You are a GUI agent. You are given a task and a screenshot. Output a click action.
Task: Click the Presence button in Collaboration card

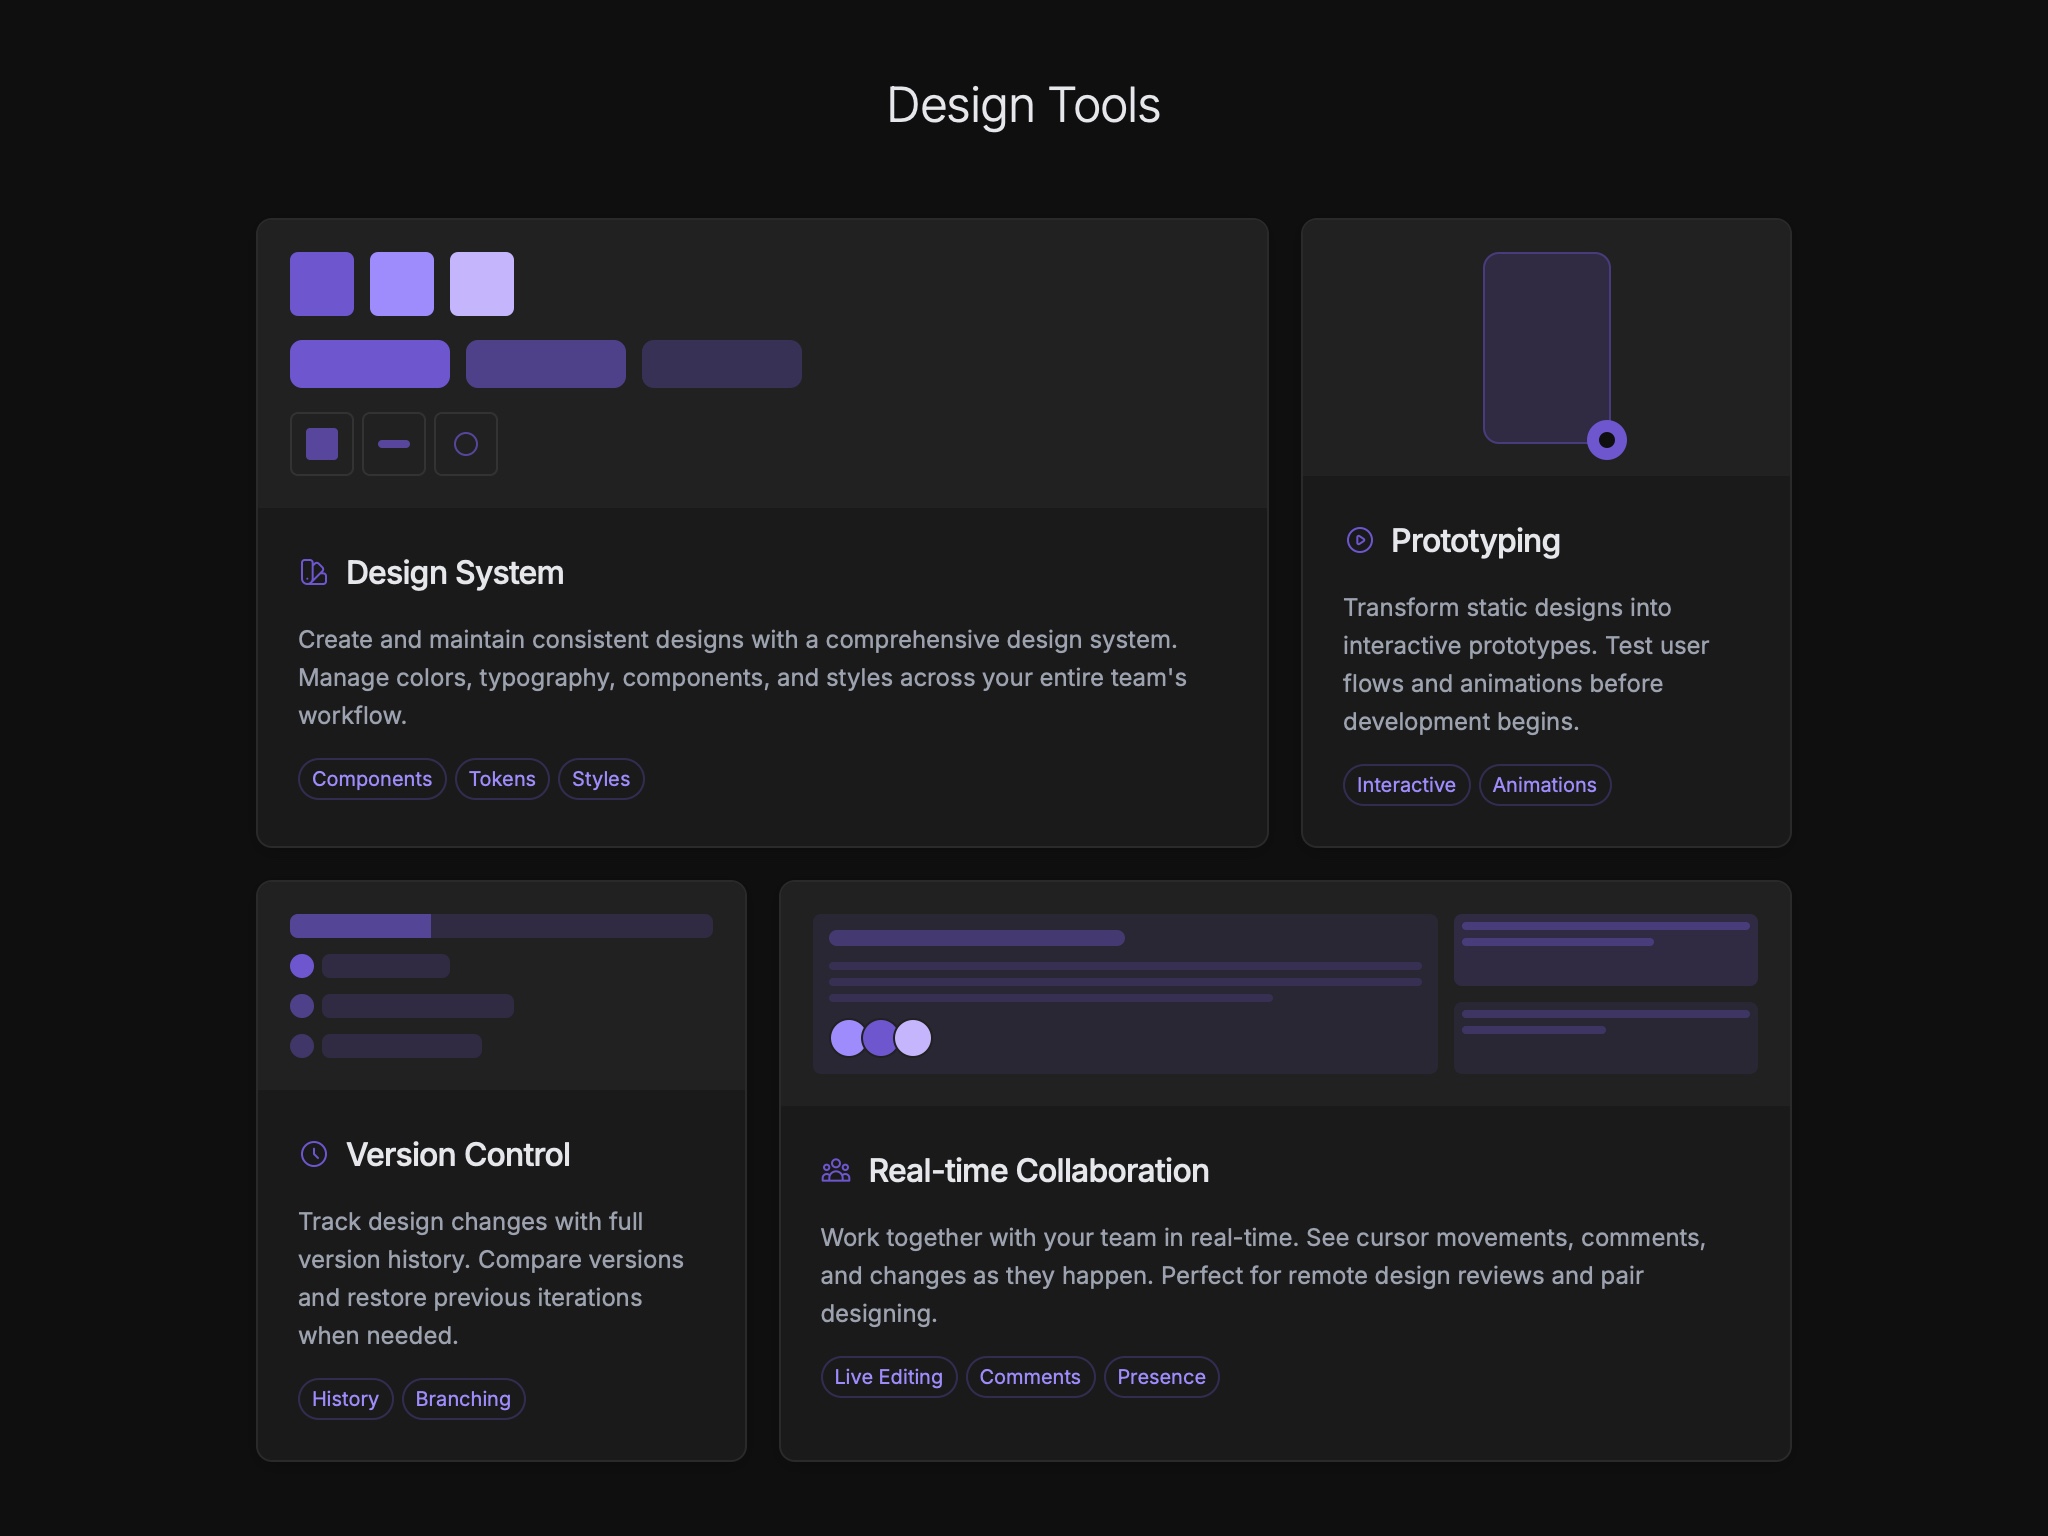1161,1377
